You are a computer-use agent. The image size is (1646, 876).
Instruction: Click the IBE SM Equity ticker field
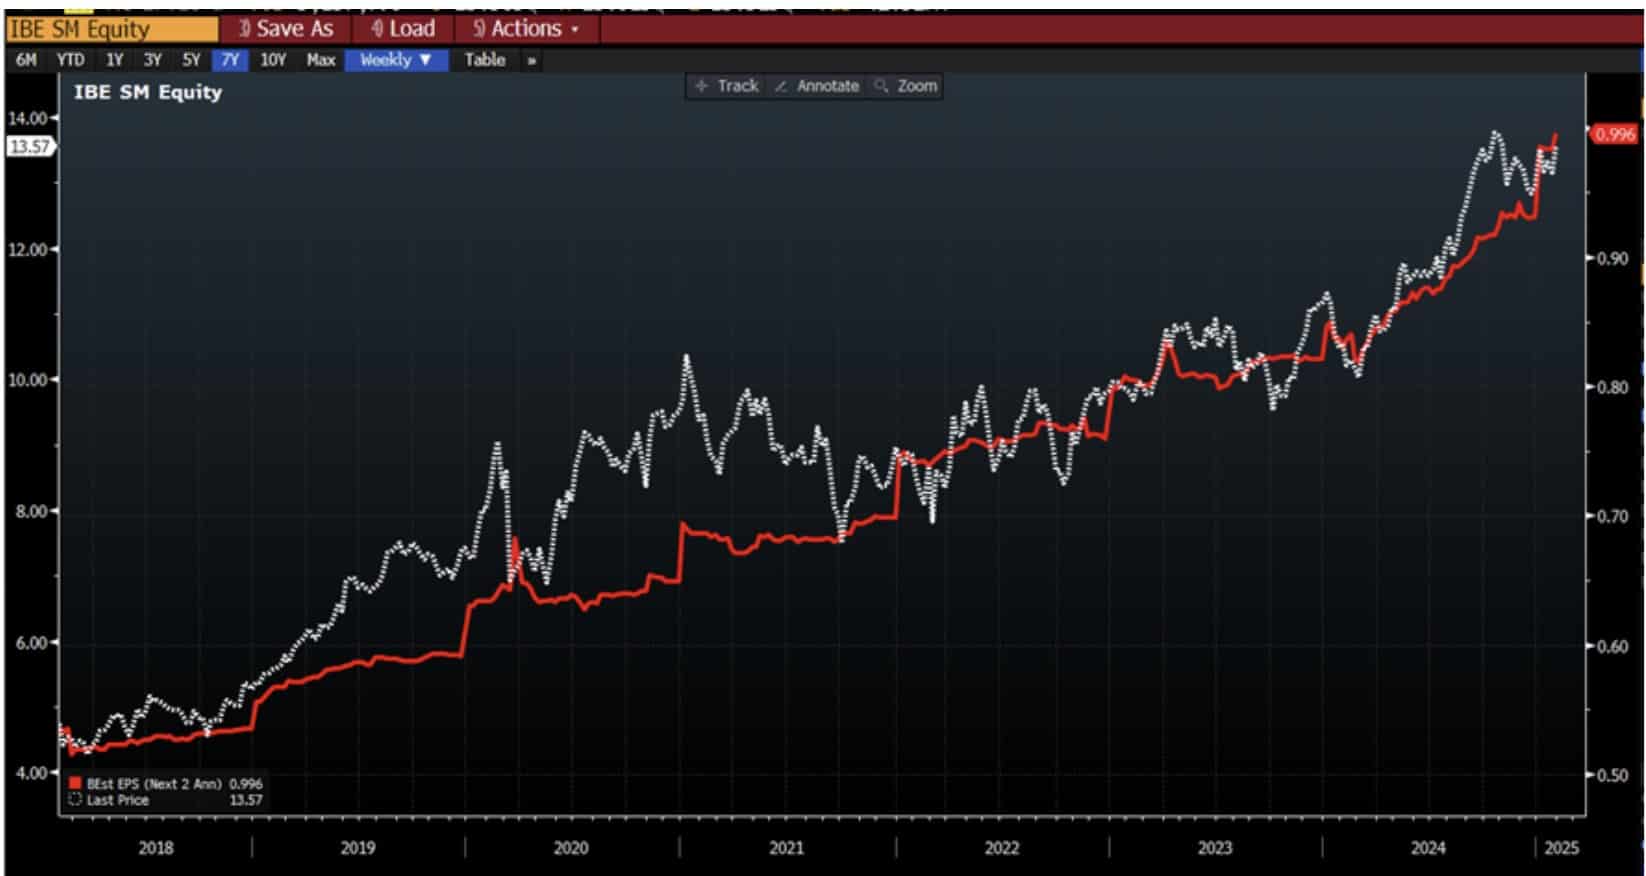point(110,29)
